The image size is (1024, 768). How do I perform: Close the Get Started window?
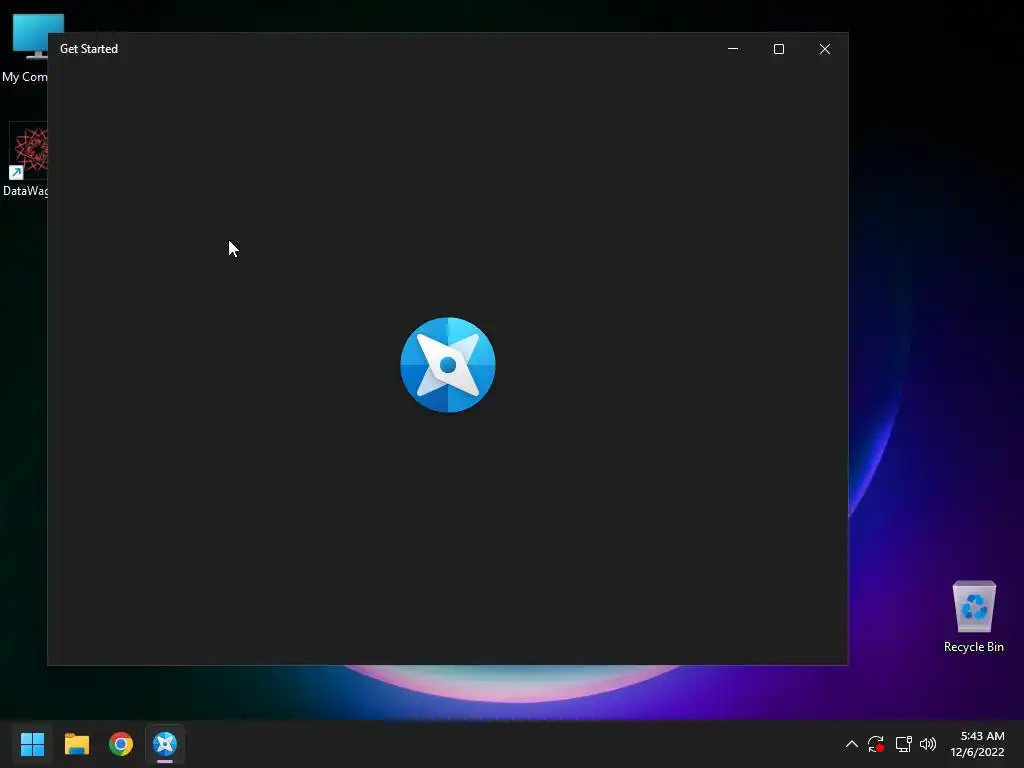pos(825,49)
